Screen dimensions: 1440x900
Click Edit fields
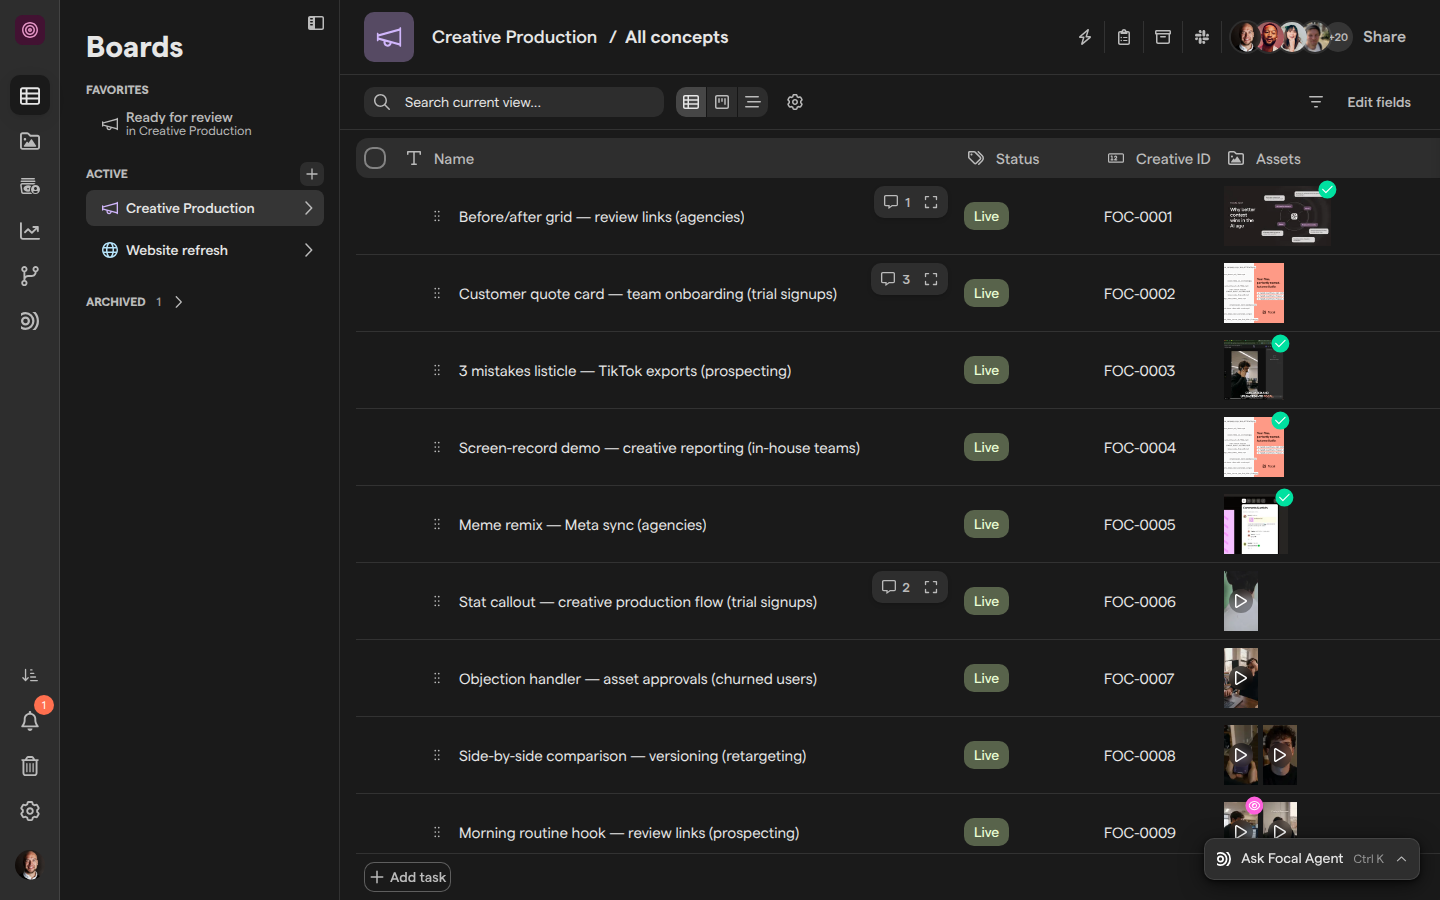click(x=1379, y=102)
